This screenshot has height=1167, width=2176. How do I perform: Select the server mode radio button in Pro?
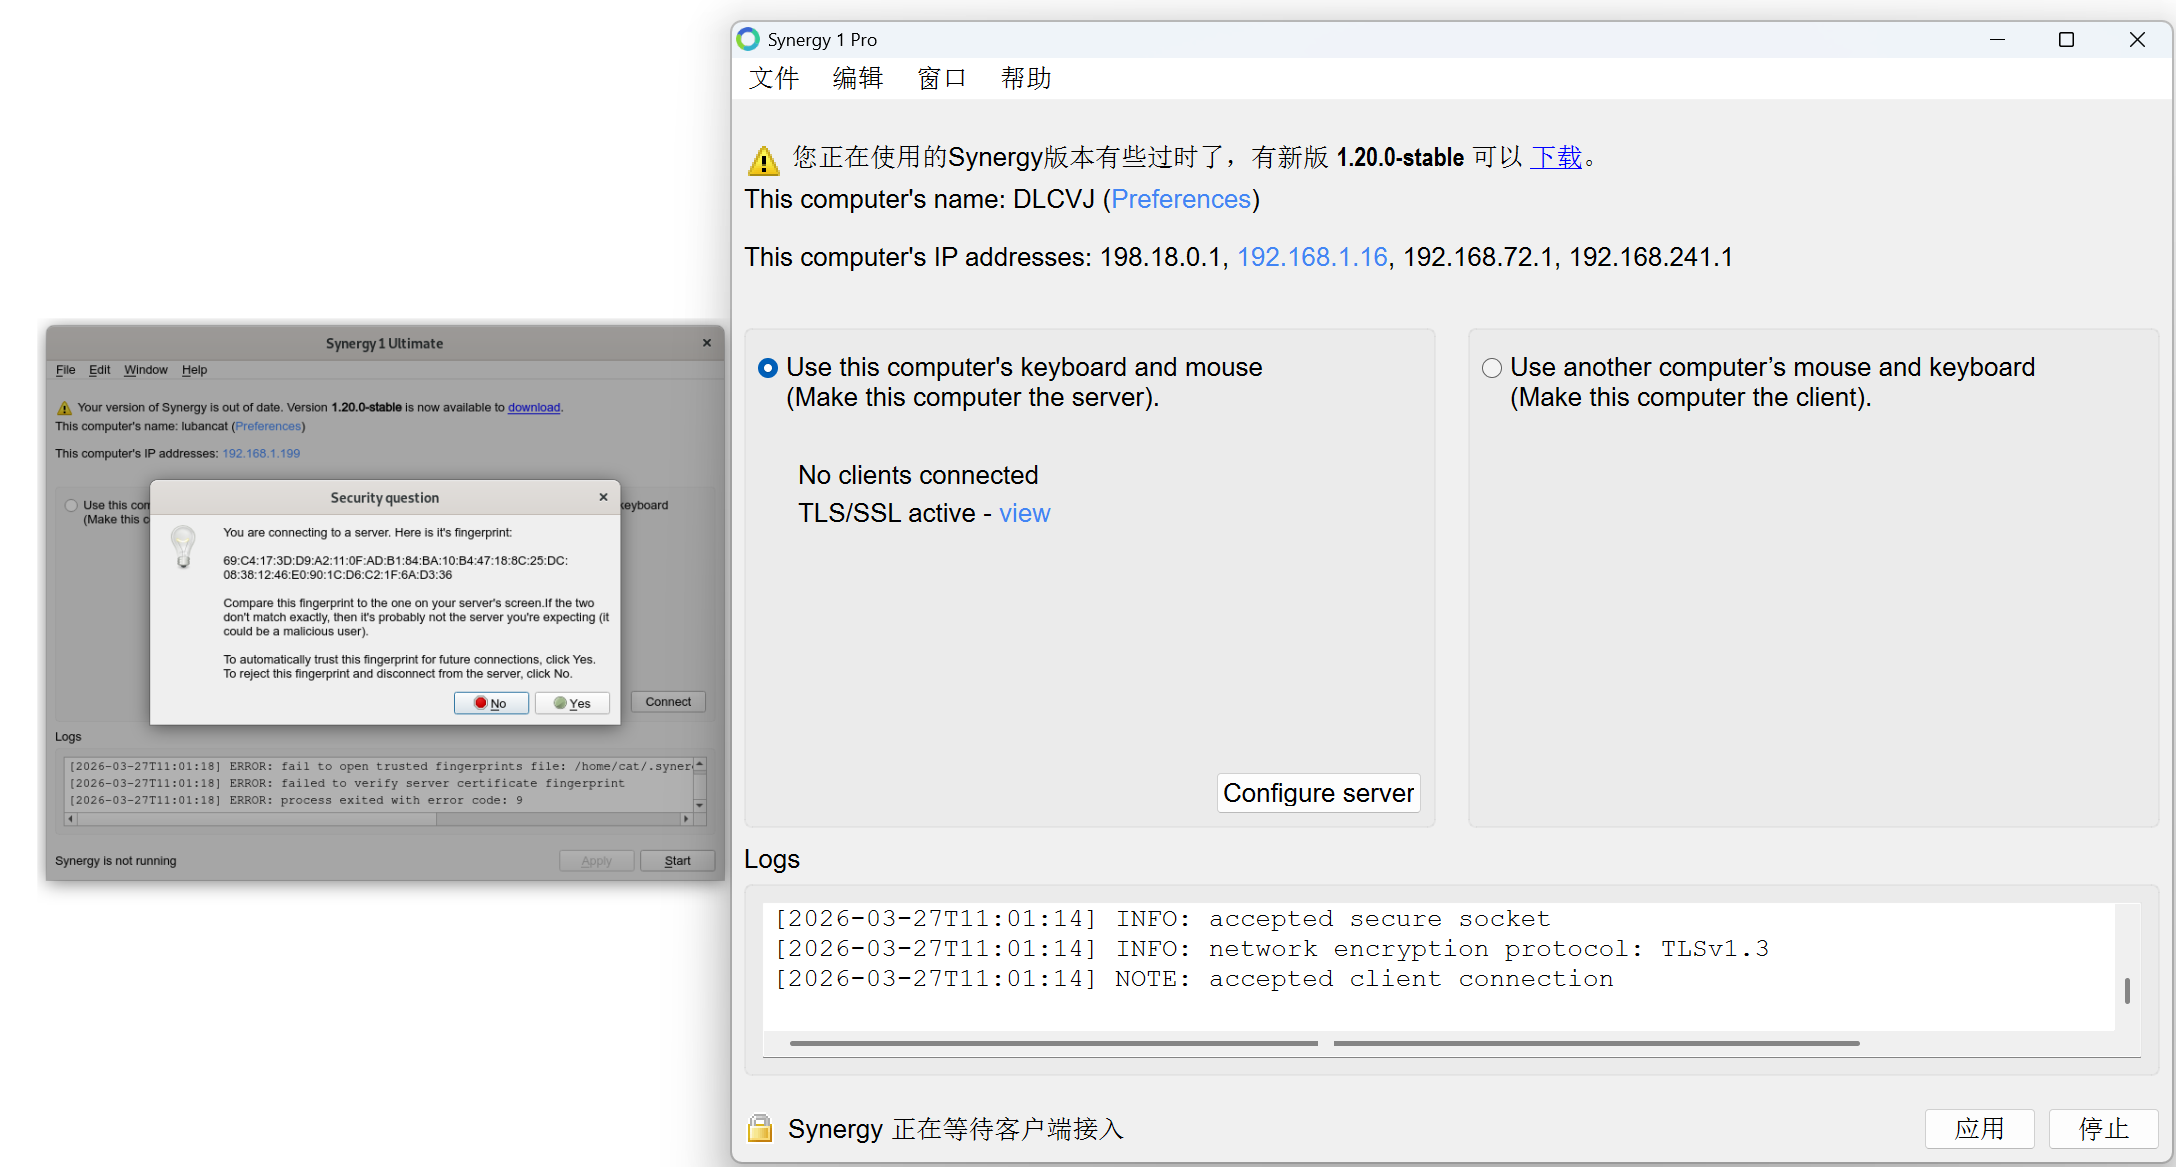pyautogui.click(x=768, y=368)
